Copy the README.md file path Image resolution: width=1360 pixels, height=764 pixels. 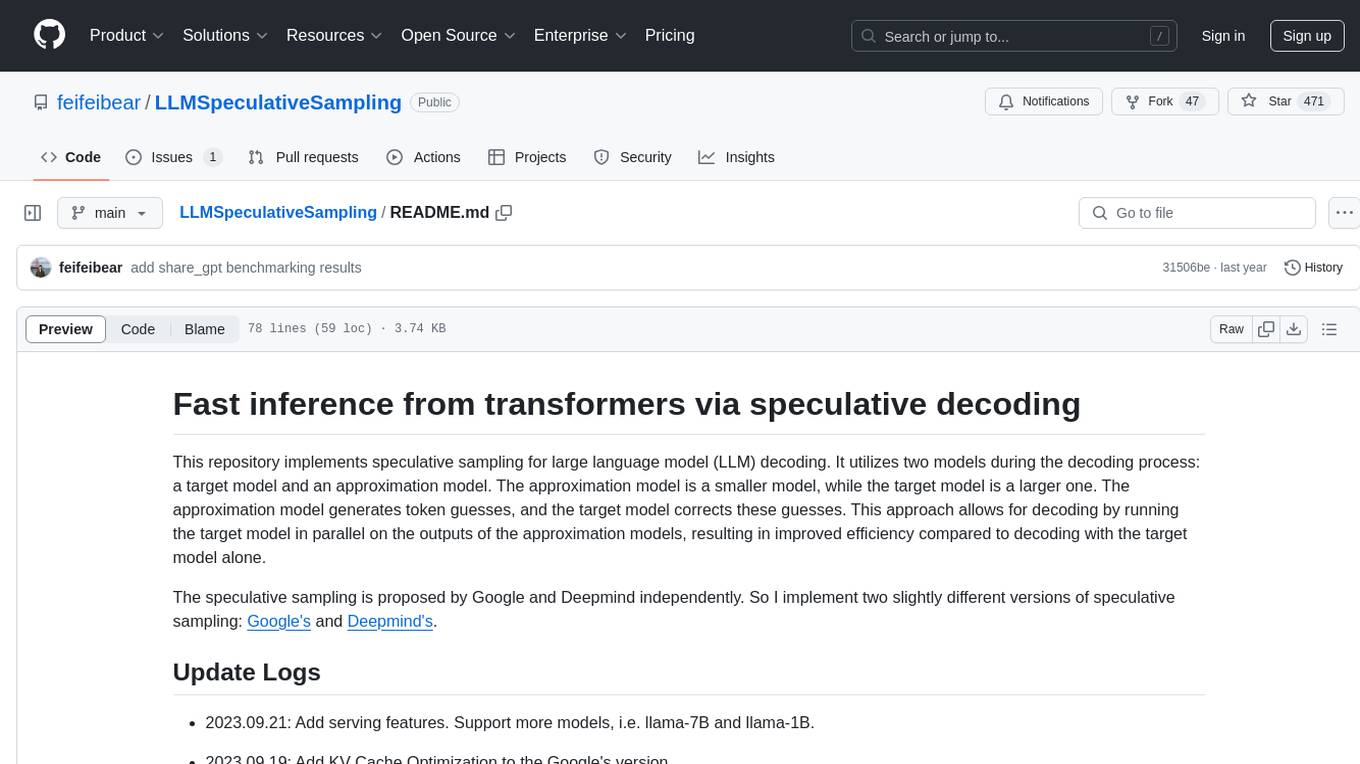(504, 212)
